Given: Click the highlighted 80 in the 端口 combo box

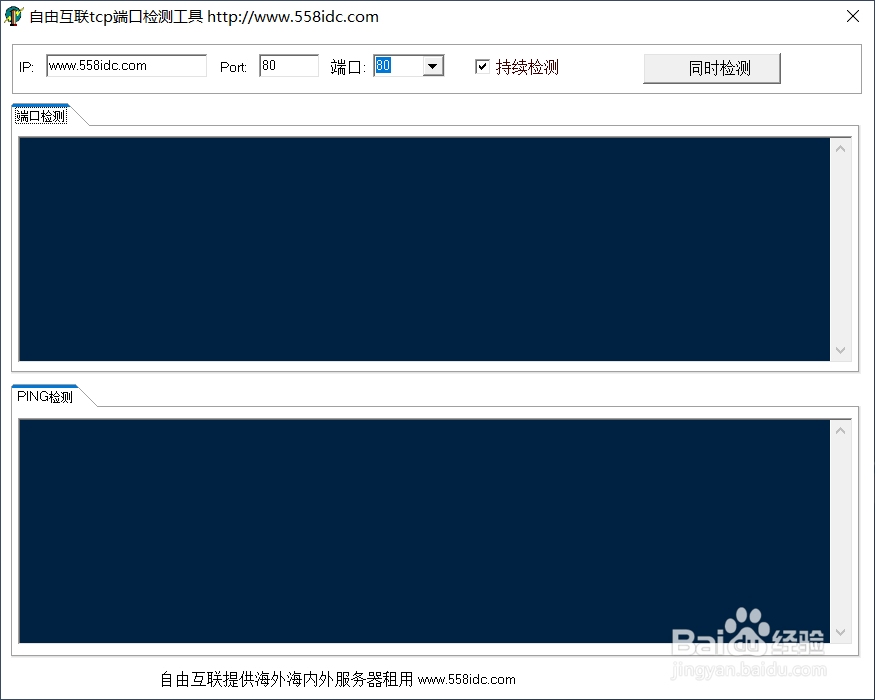Looking at the screenshot, I should pos(383,66).
